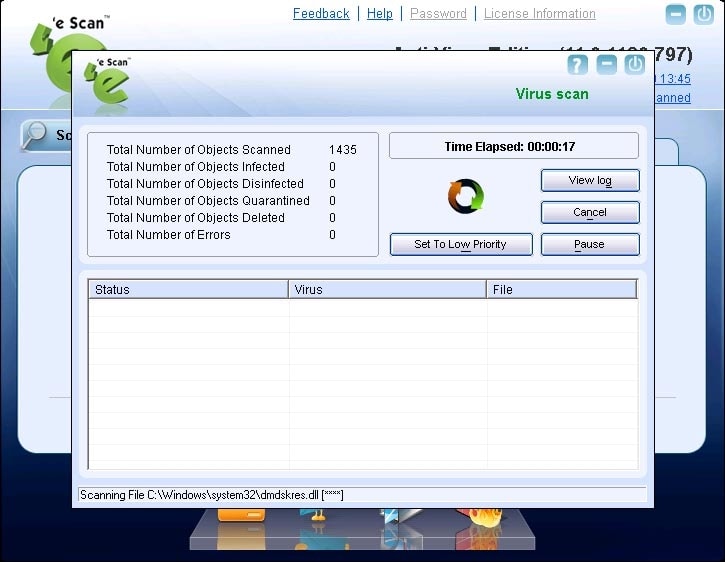
Task: Close Virus scan dialog with power icon
Action: click(634, 65)
